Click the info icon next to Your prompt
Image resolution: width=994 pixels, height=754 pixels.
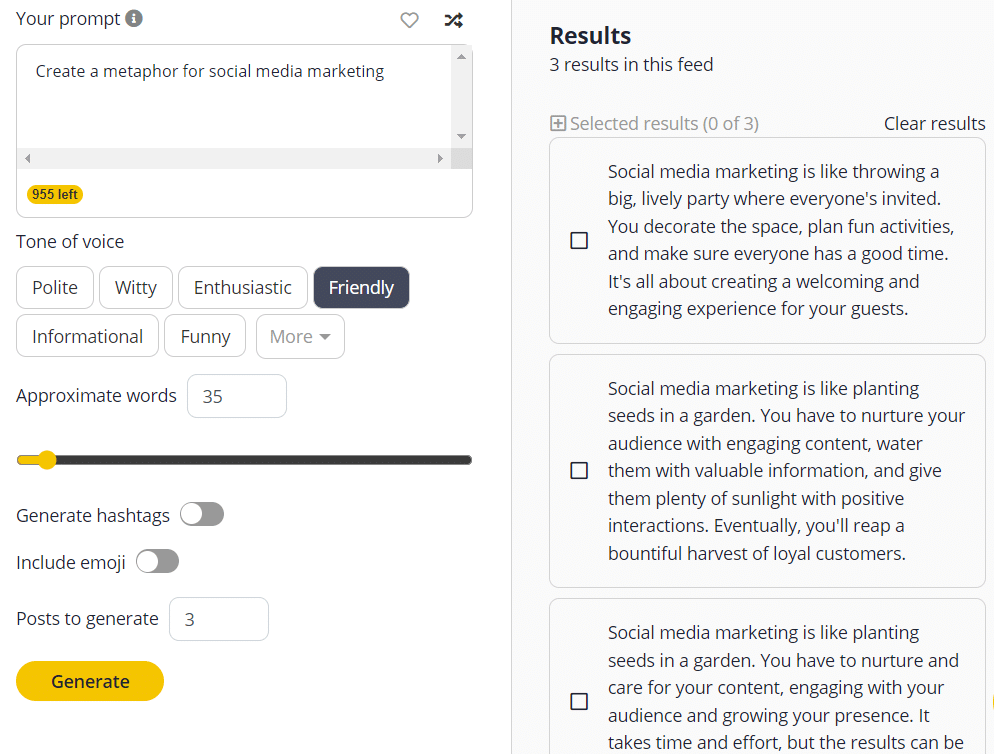pos(135,18)
